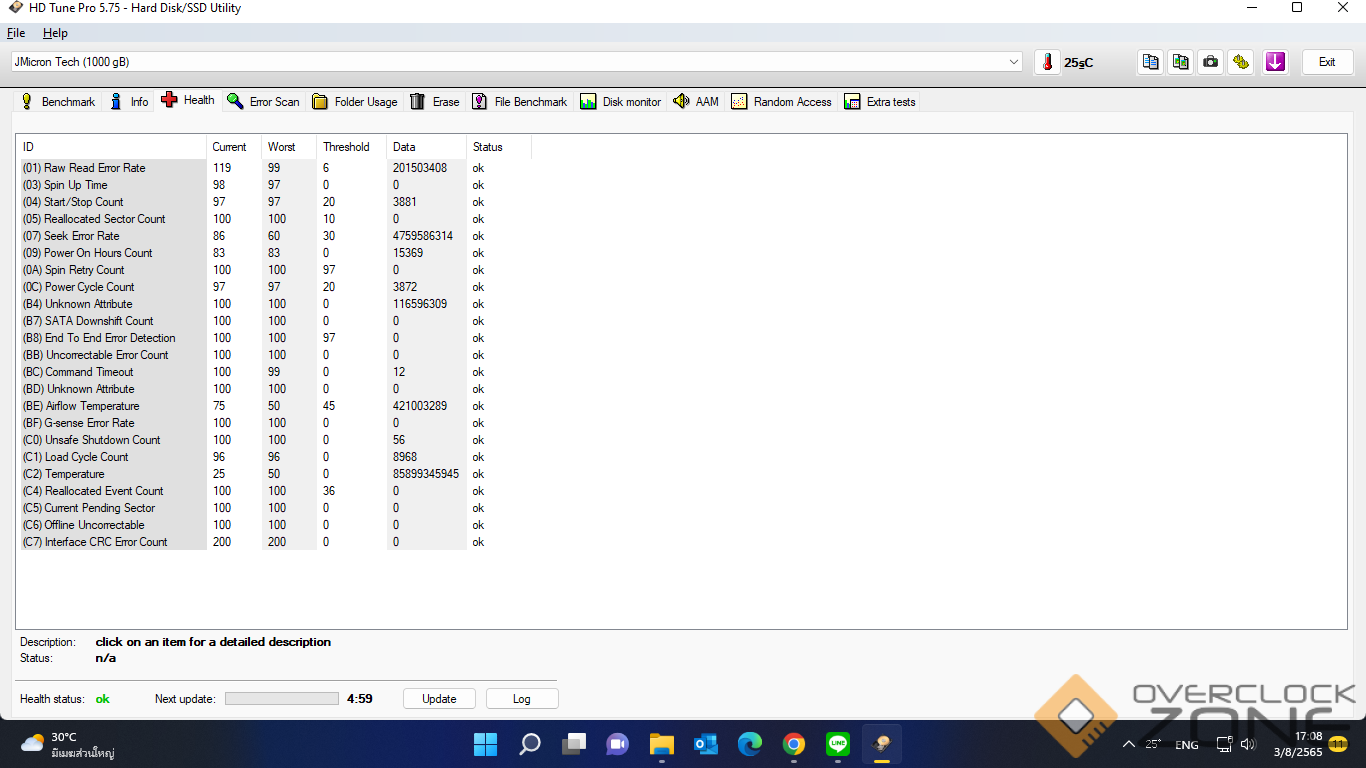The height and width of the screenshot is (768, 1366).
Task: Select the Spin Retry Count attribute
Action: click(x=74, y=270)
